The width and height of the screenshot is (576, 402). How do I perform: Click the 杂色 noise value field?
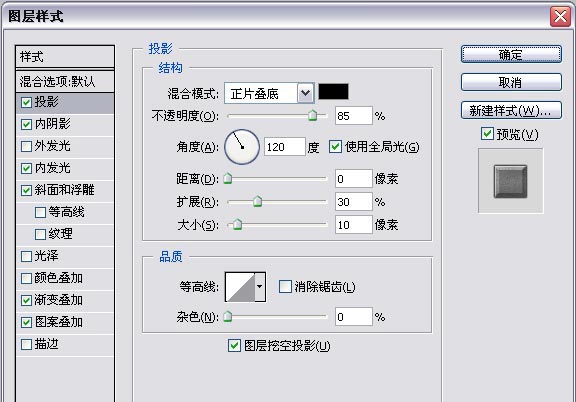pos(354,316)
